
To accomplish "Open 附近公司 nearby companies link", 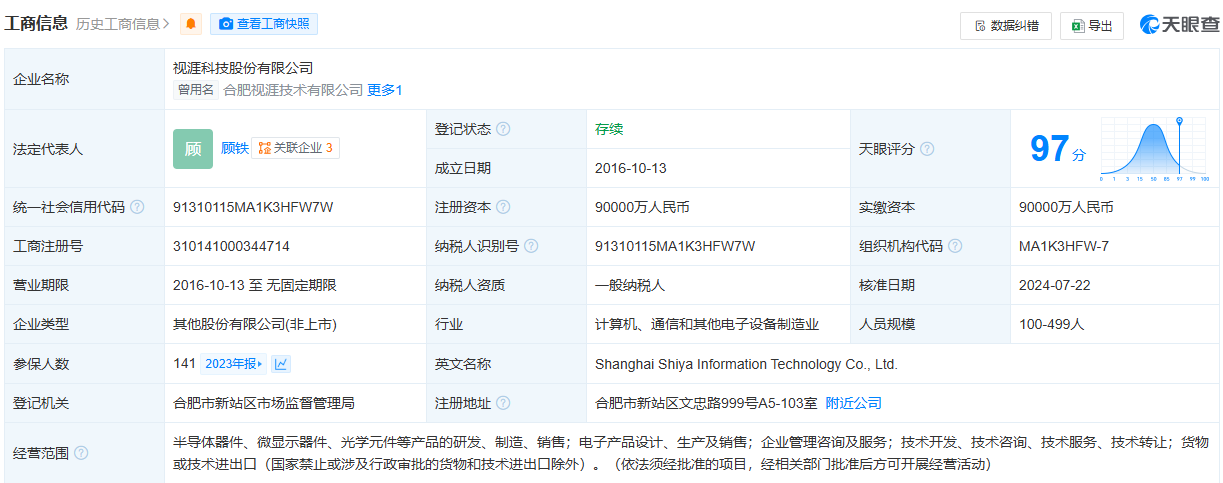I will click(x=853, y=403).
